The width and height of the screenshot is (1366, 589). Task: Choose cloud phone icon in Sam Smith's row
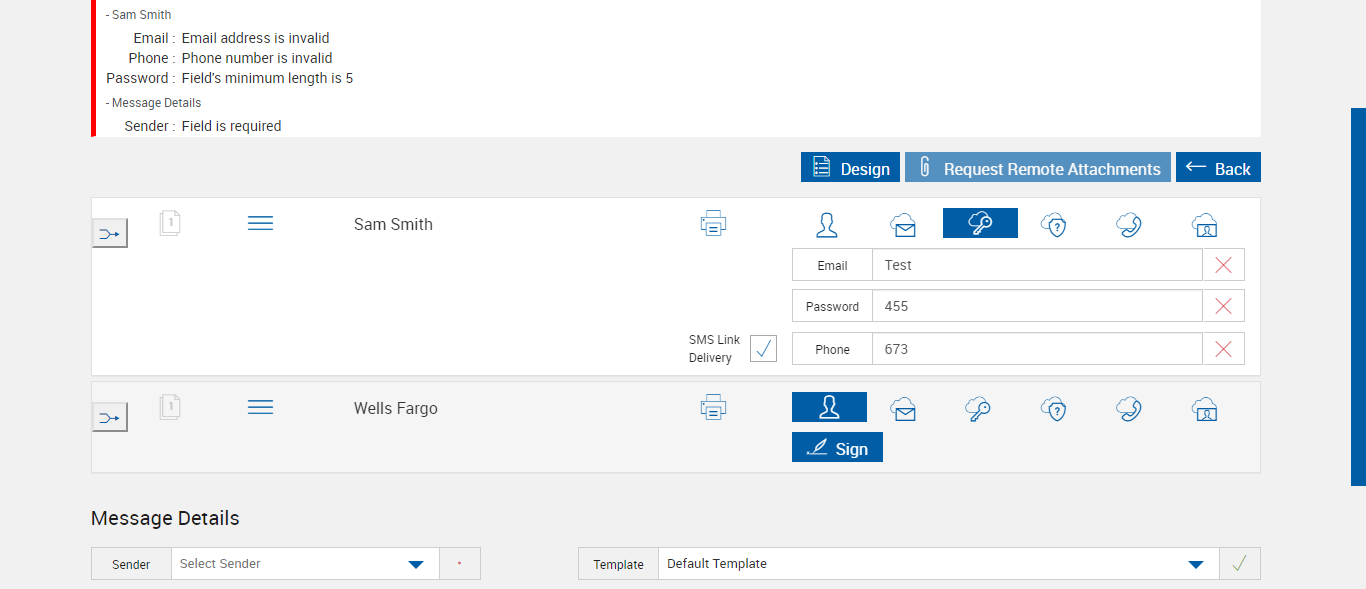[x=1129, y=224]
